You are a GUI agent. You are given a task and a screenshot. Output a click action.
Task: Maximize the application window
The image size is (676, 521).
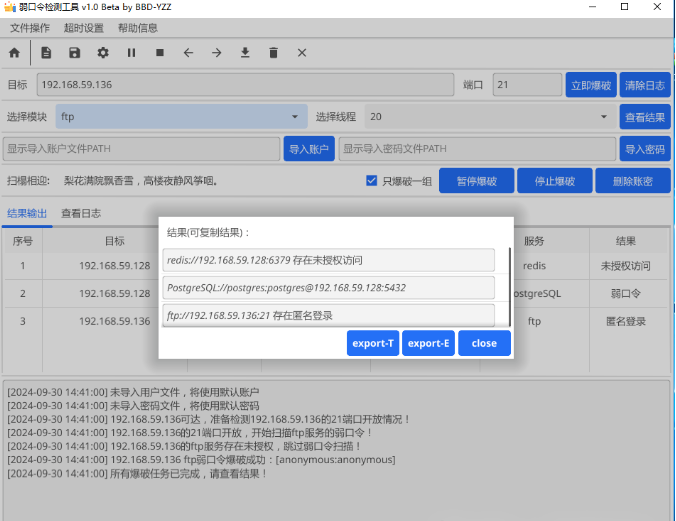[x=624, y=6]
